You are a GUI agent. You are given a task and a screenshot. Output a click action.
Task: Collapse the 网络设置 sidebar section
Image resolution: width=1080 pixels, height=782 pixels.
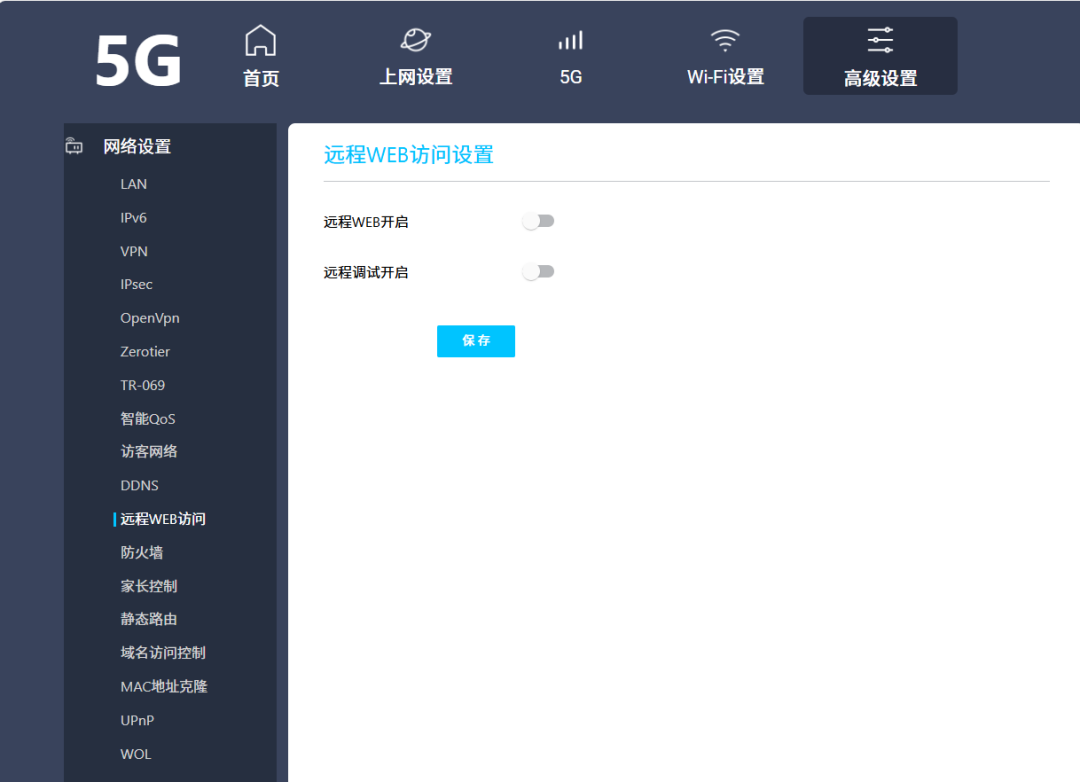136,146
